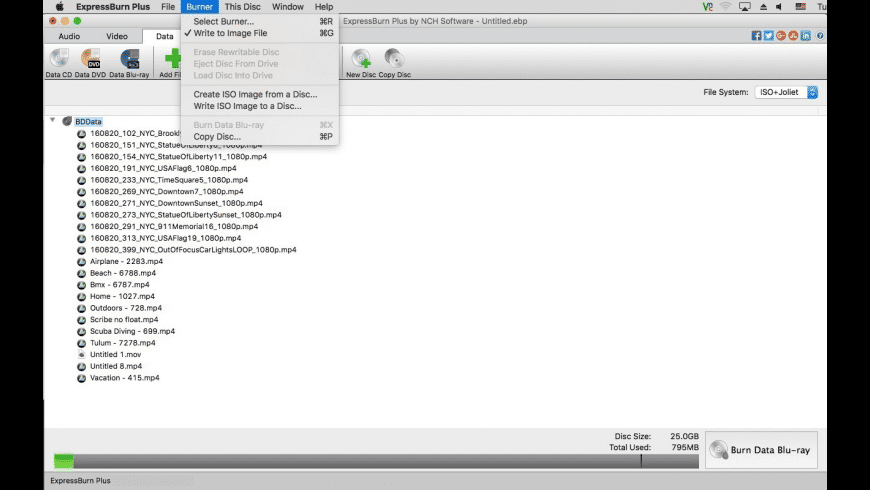
Task: Click the VNC status icon in menu bar
Action: 707,7
